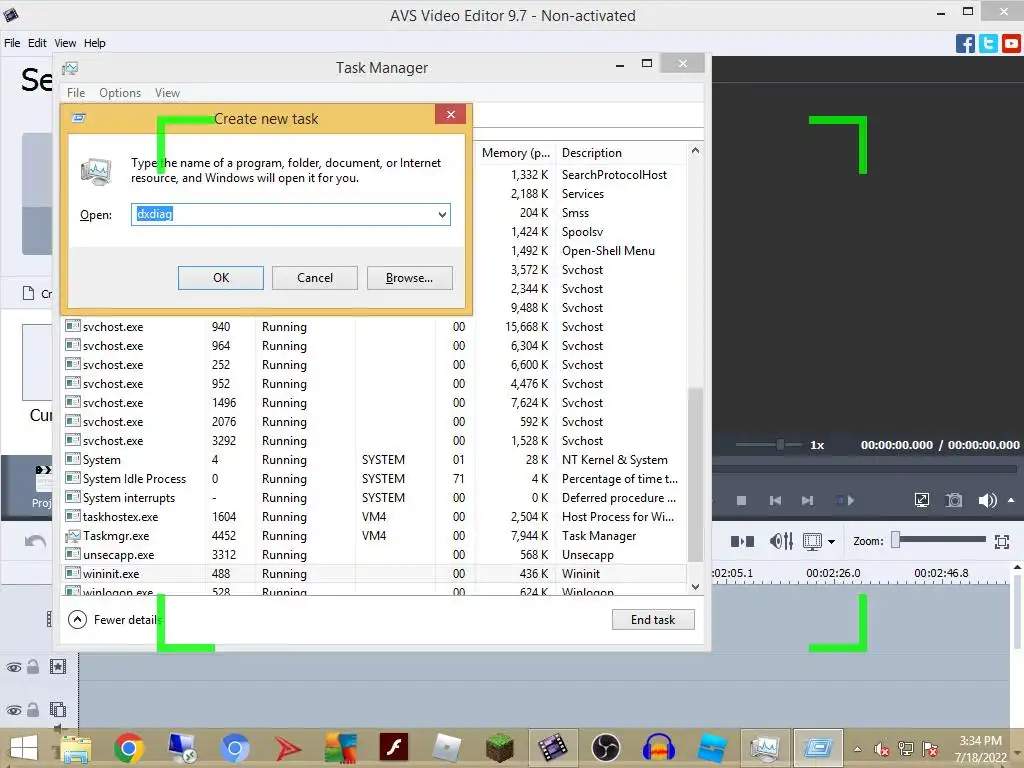1024x768 pixels.
Task: Click the next scene playback icon
Action: click(845, 500)
